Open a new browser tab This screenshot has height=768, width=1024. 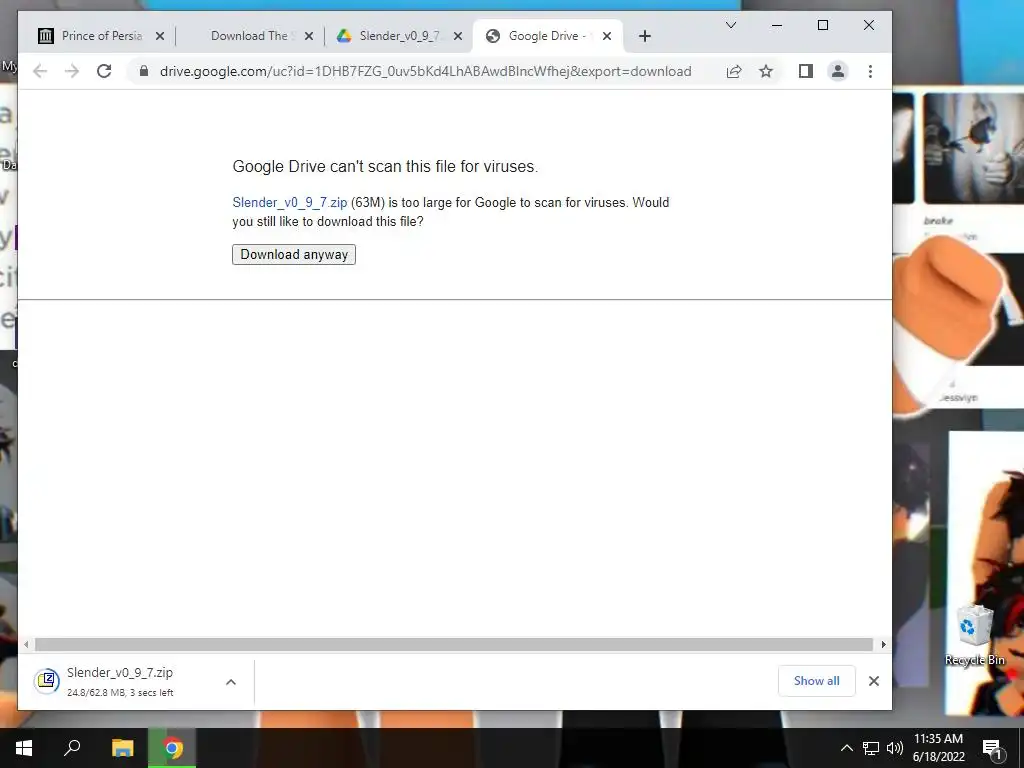[645, 37]
